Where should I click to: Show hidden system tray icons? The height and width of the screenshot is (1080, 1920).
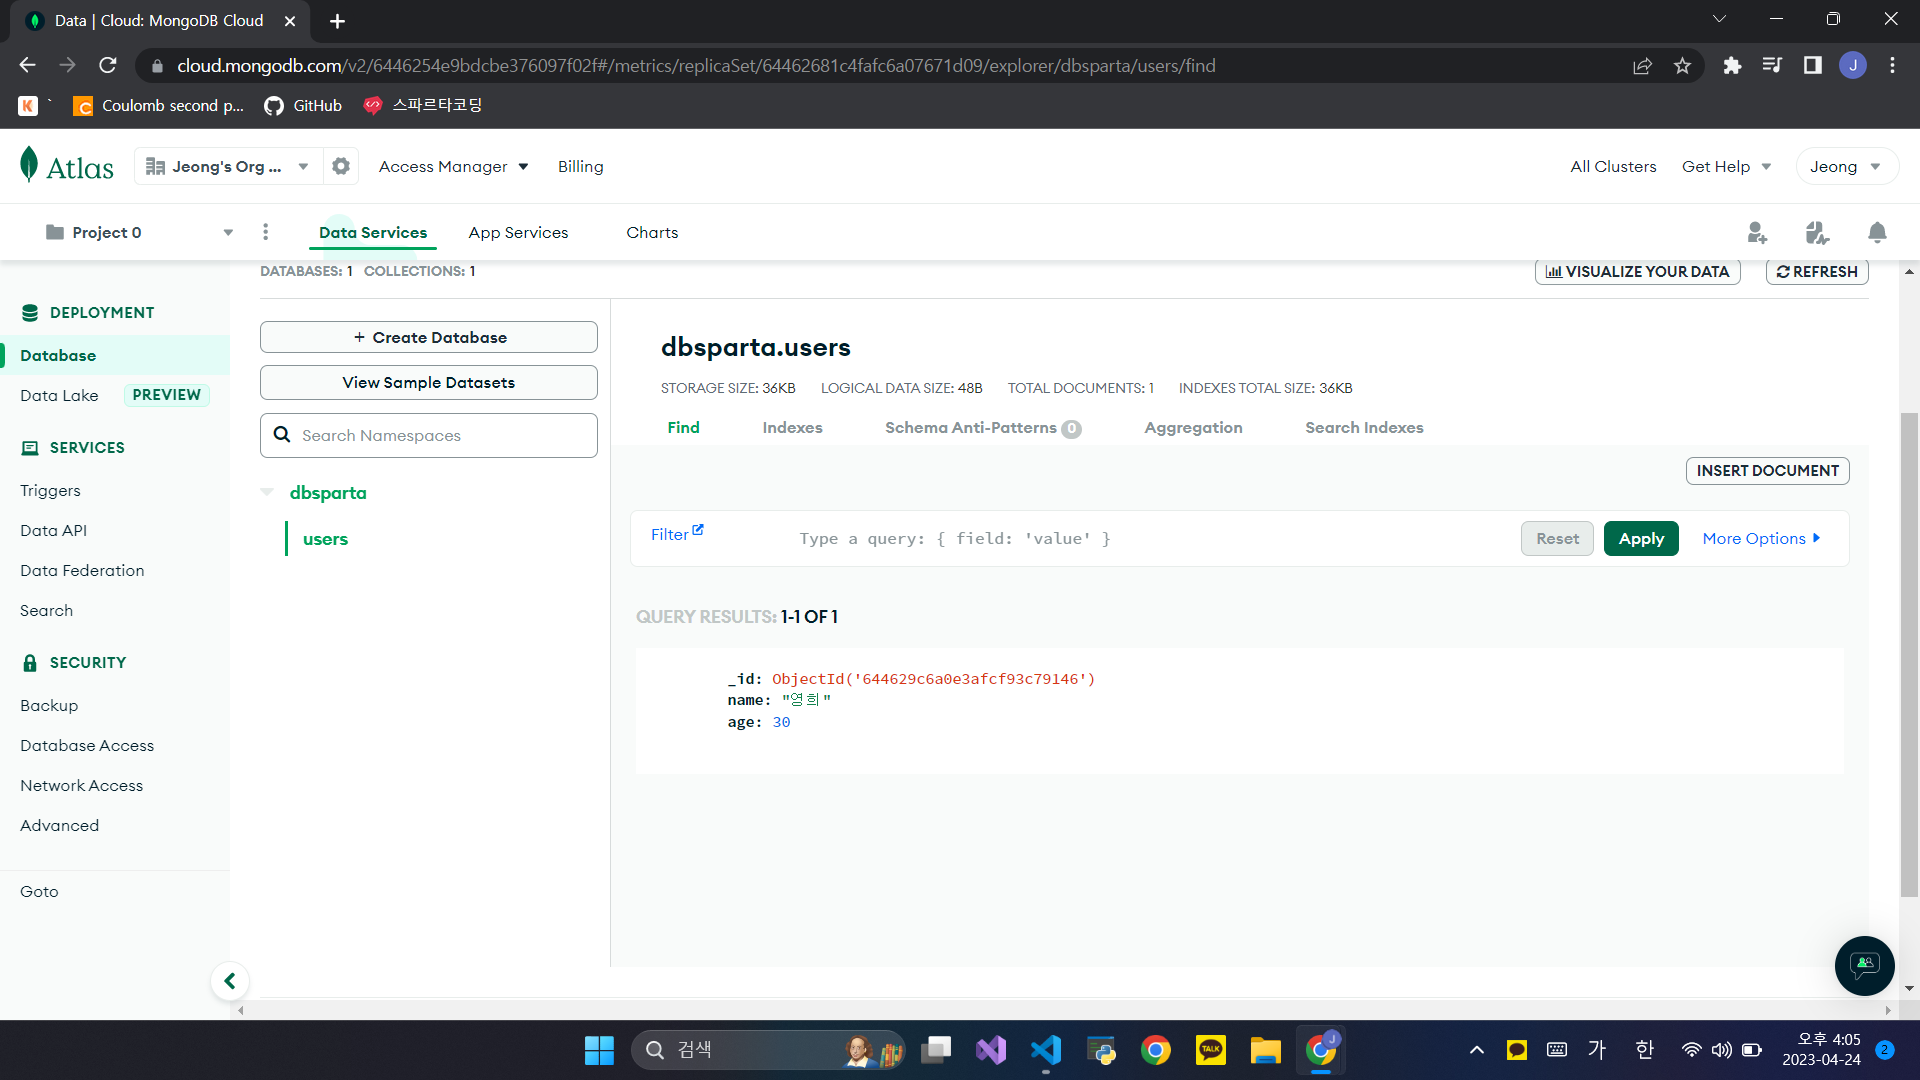[x=1476, y=1050]
